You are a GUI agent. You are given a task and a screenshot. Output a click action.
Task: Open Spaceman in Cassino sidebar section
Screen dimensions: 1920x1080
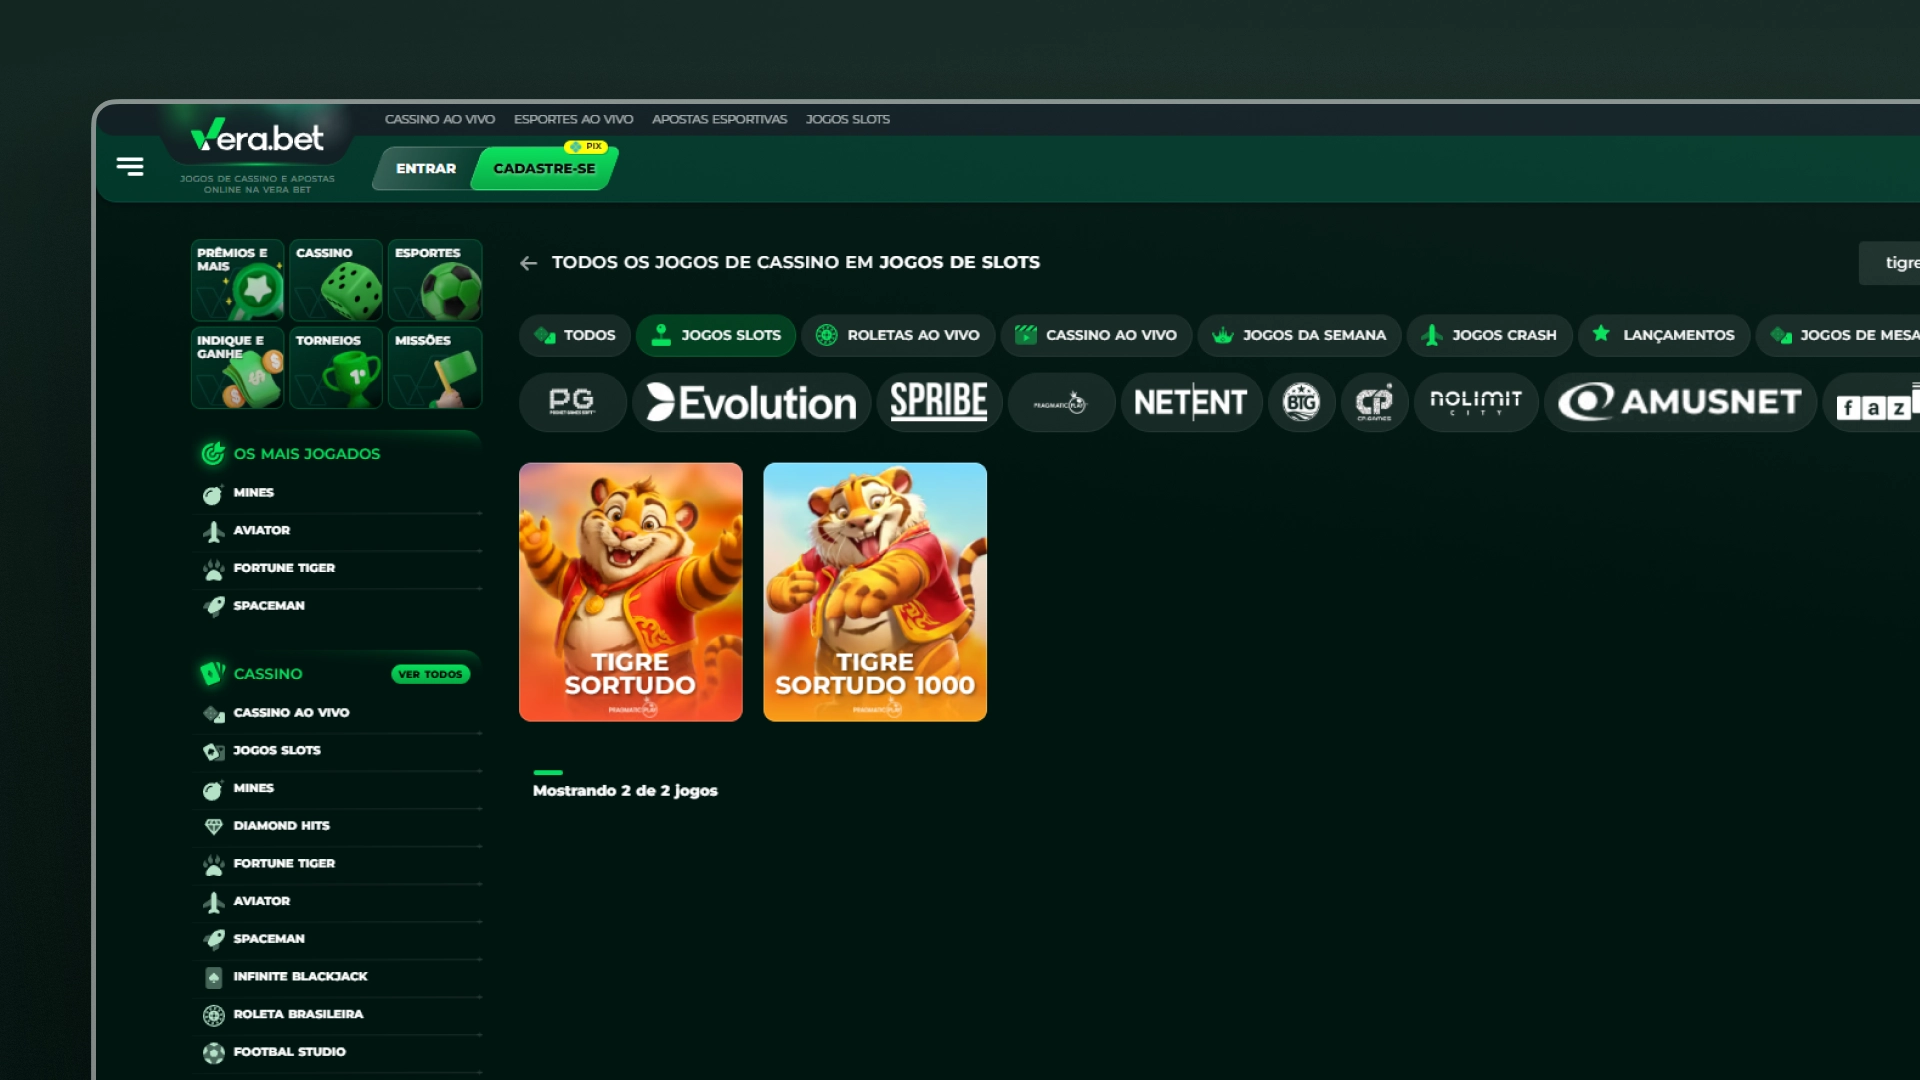point(337,939)
